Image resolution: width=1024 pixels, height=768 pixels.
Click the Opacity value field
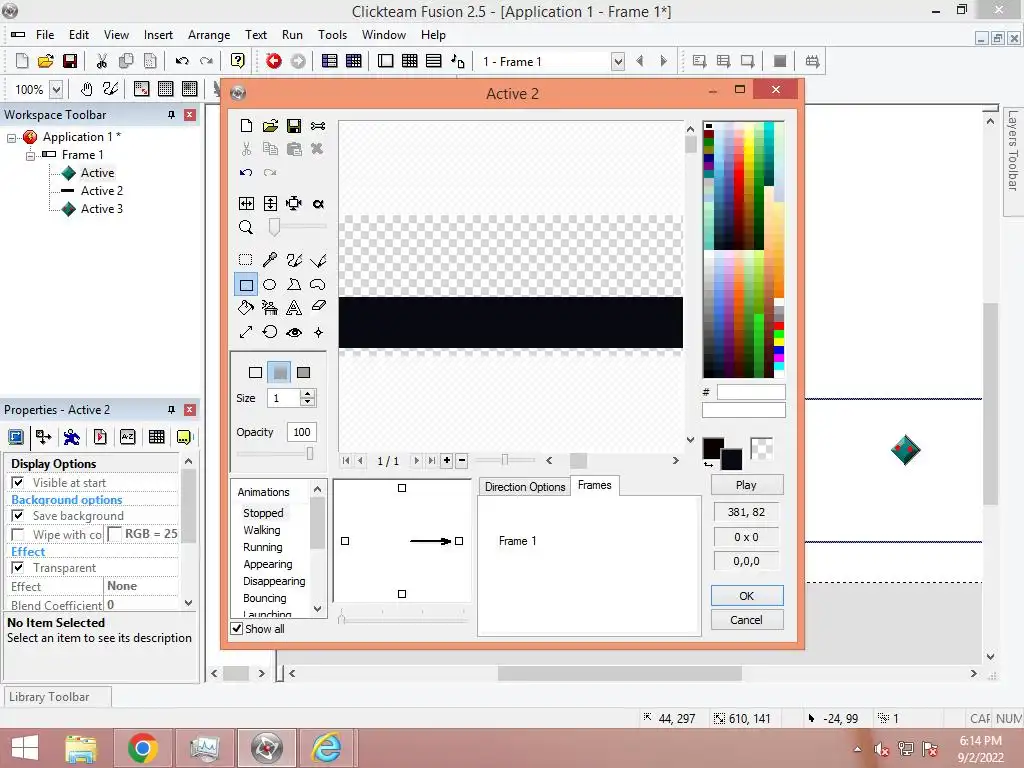click(301, 432)
